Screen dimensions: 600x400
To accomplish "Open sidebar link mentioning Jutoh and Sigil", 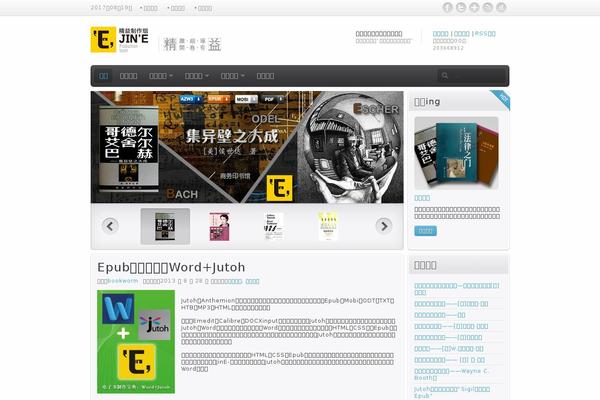I will (x=452, y=392).
